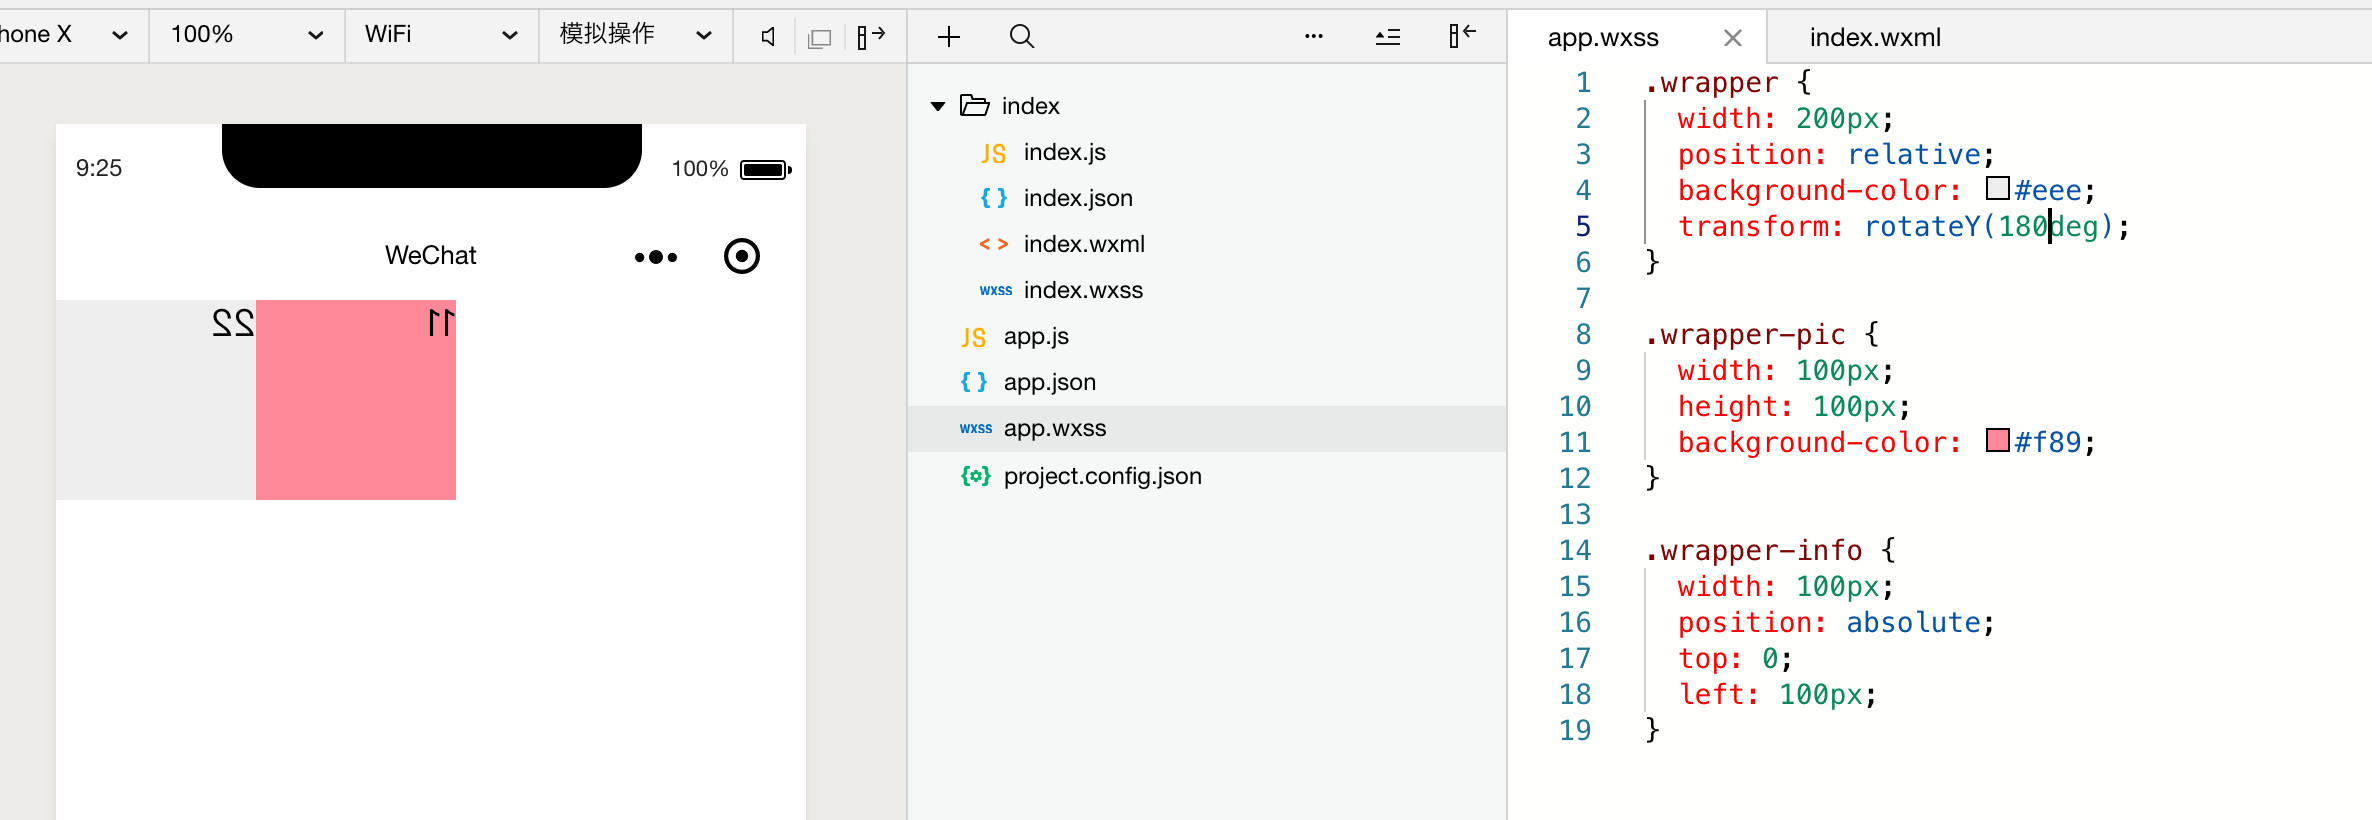
Task: Switch to the app.wxss editor tab
Action: coord(1603,38)
